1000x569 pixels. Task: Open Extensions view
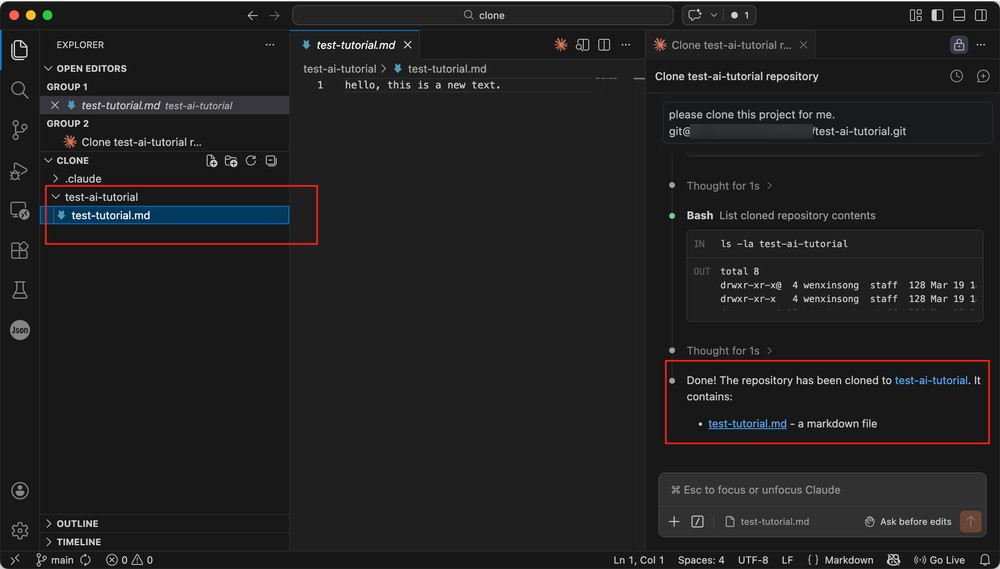coord(19,250)
